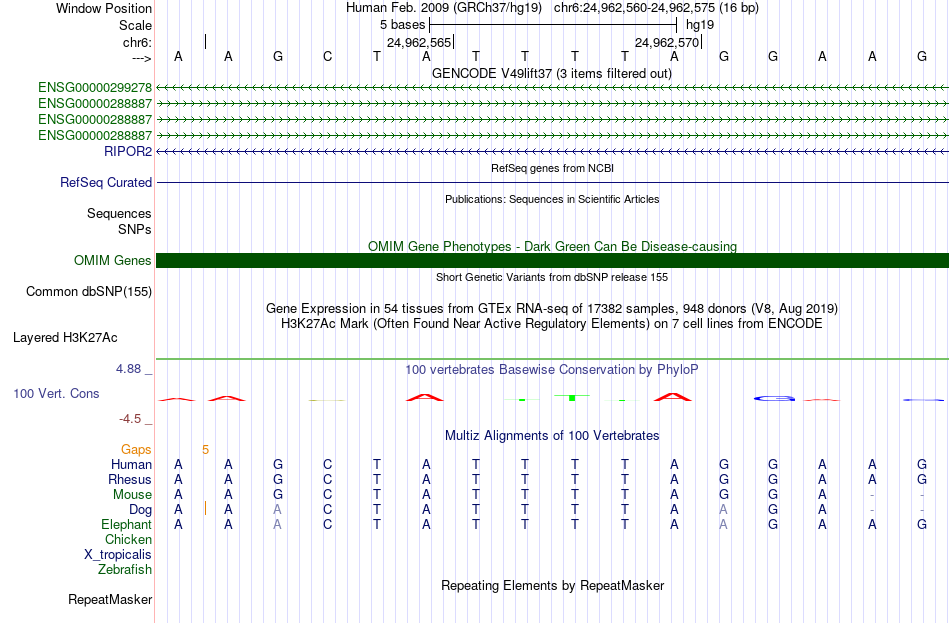Open the H3K27Ac Mark track title
This screenshot has height=623, width=950.
pyautogui.click(x=552, y=324)
